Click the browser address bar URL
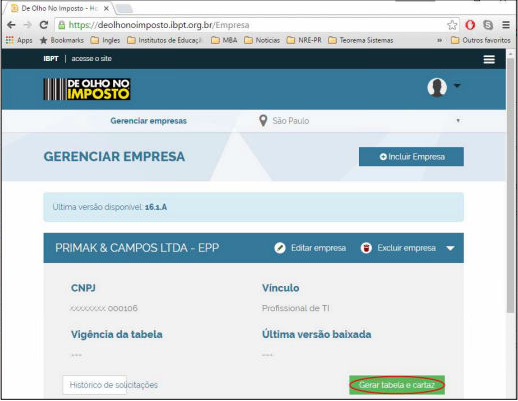 [159, 25]
